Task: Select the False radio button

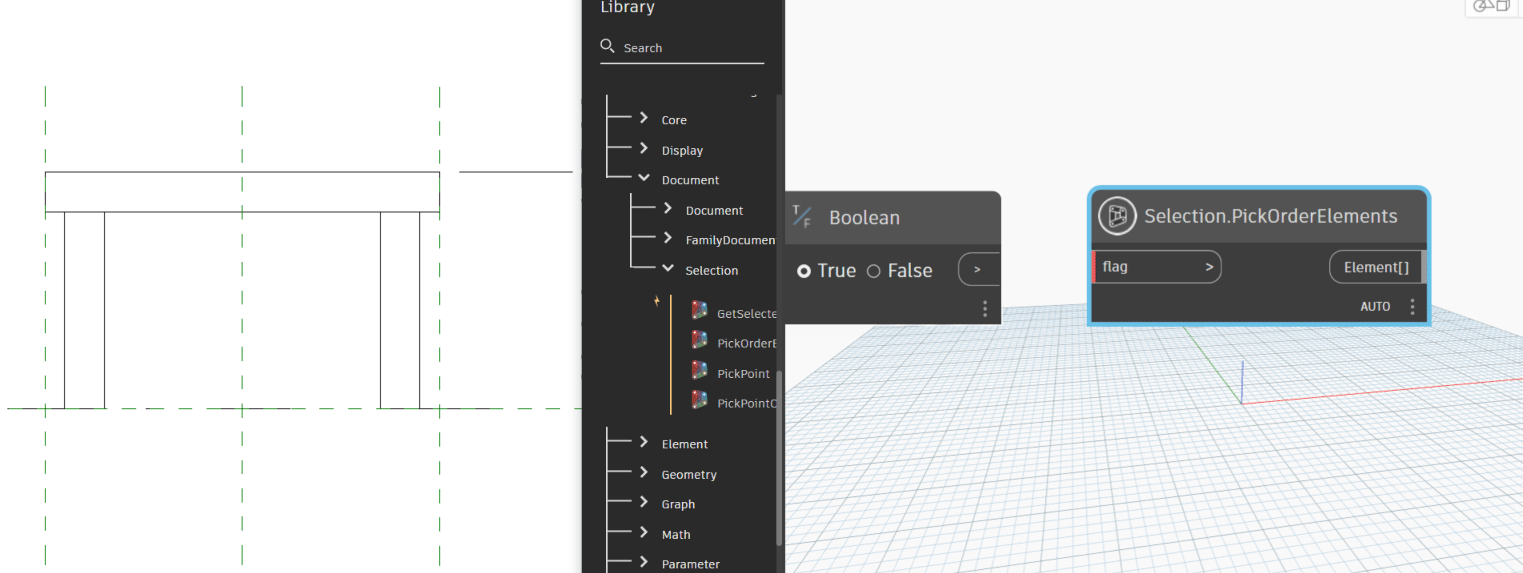Action: click(x=873, y=271)
